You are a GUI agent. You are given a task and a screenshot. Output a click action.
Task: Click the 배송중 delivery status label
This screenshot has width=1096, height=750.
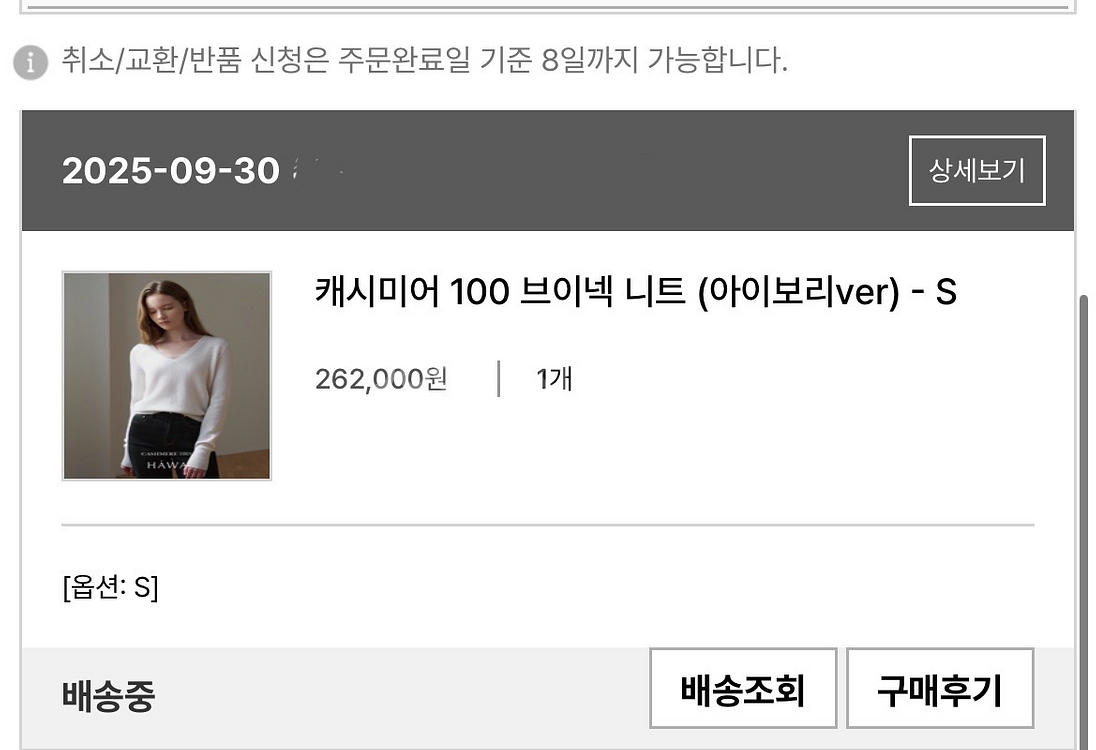[x=108, y=695]
